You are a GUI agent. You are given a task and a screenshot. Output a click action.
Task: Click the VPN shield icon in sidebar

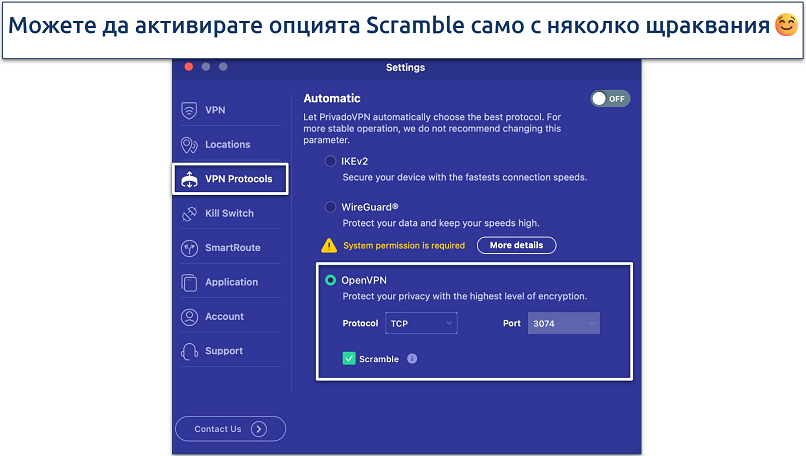188,110
